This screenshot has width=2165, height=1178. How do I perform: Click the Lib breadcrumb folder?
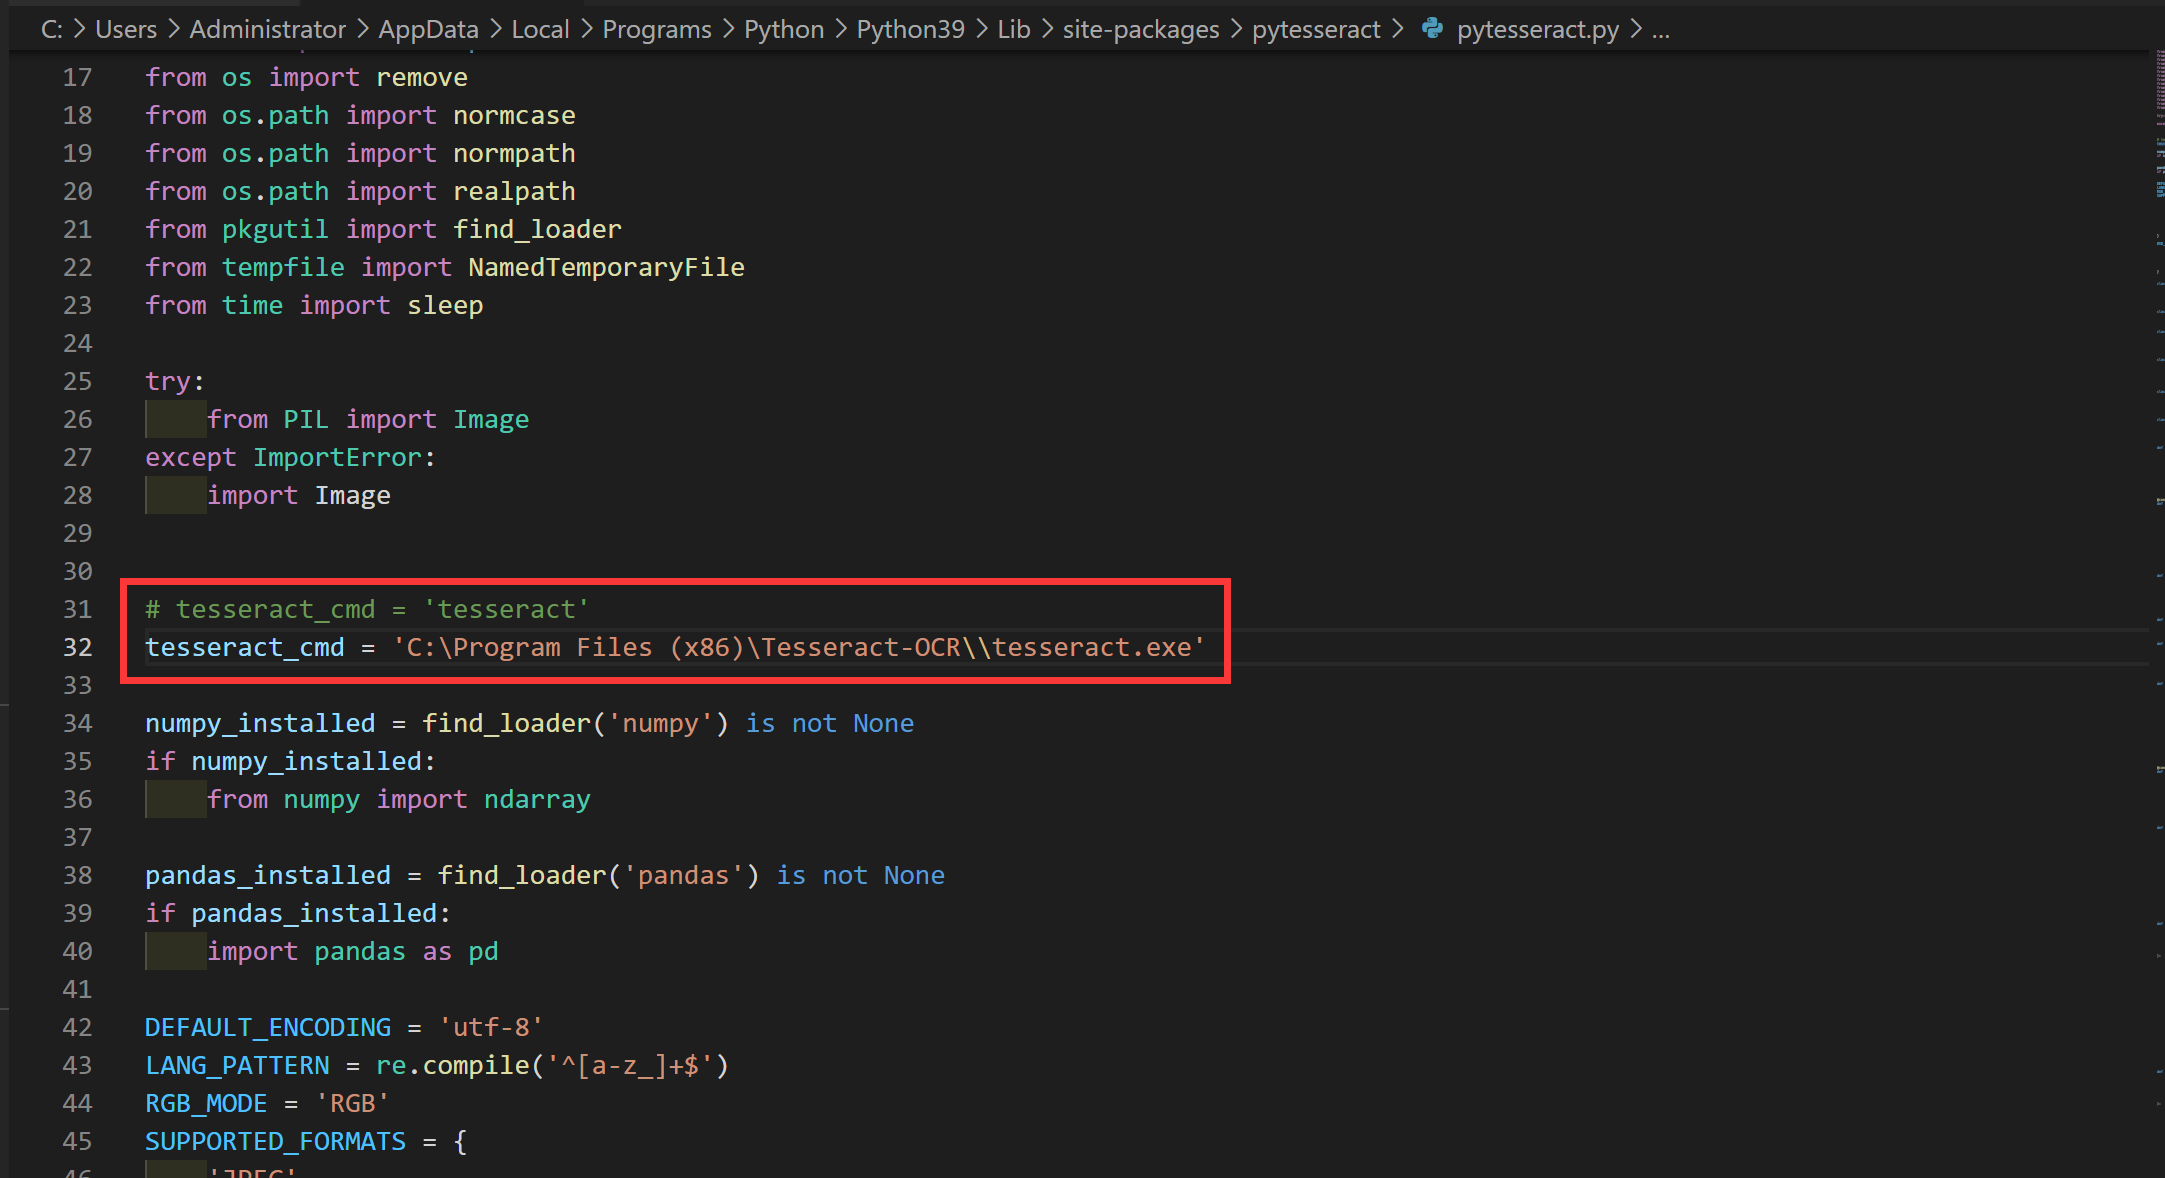(x=1013, y=30)
